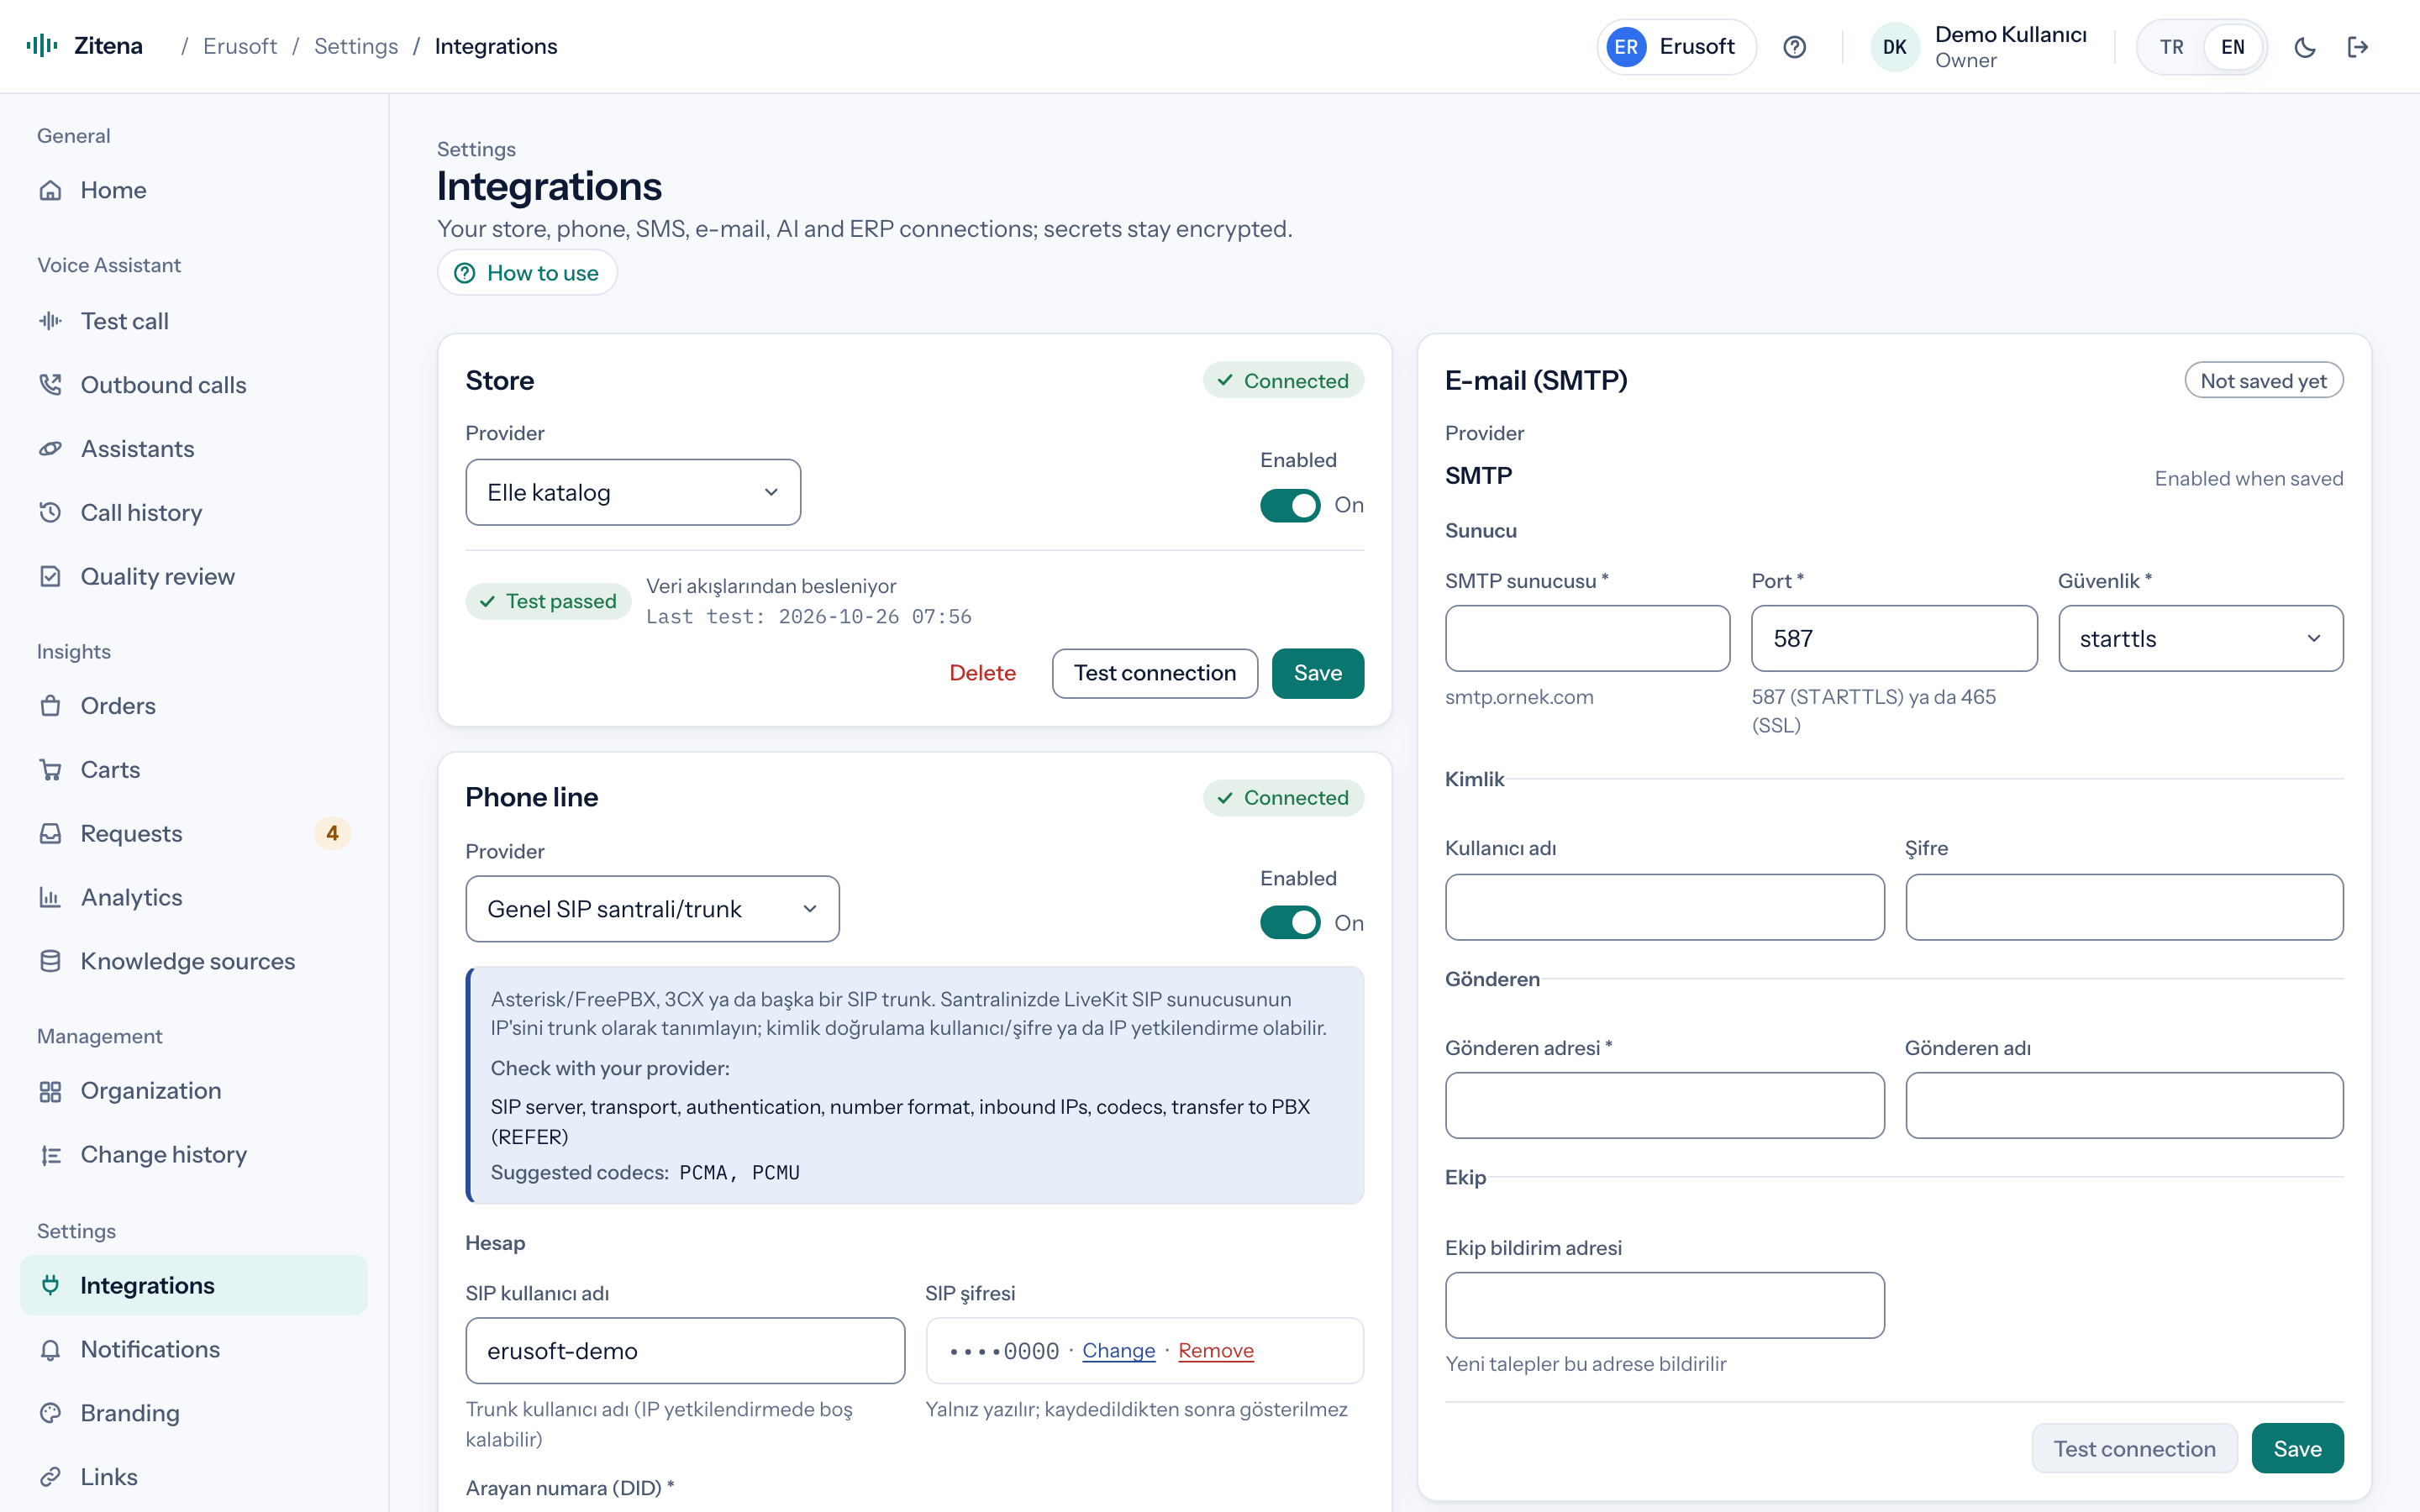Click the Assistants icon in sidebar
Image resolution: width=2420 pixels, height=1512 pixels.
pos(50,449)
